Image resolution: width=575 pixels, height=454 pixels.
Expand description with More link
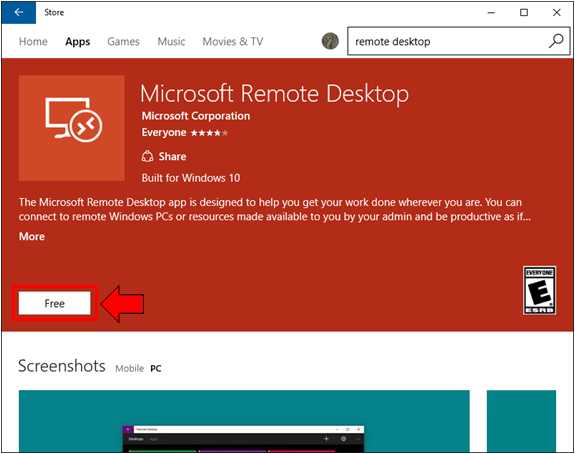(x=32, y=237)
